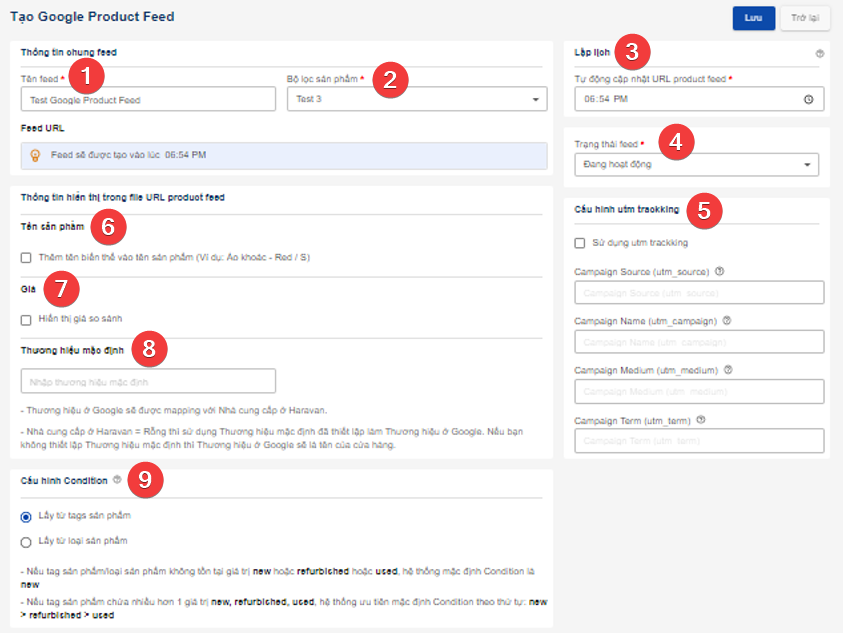Enable Sử dụng utm trackking checkbox
The image size is (843, 633).
point(580,242)
